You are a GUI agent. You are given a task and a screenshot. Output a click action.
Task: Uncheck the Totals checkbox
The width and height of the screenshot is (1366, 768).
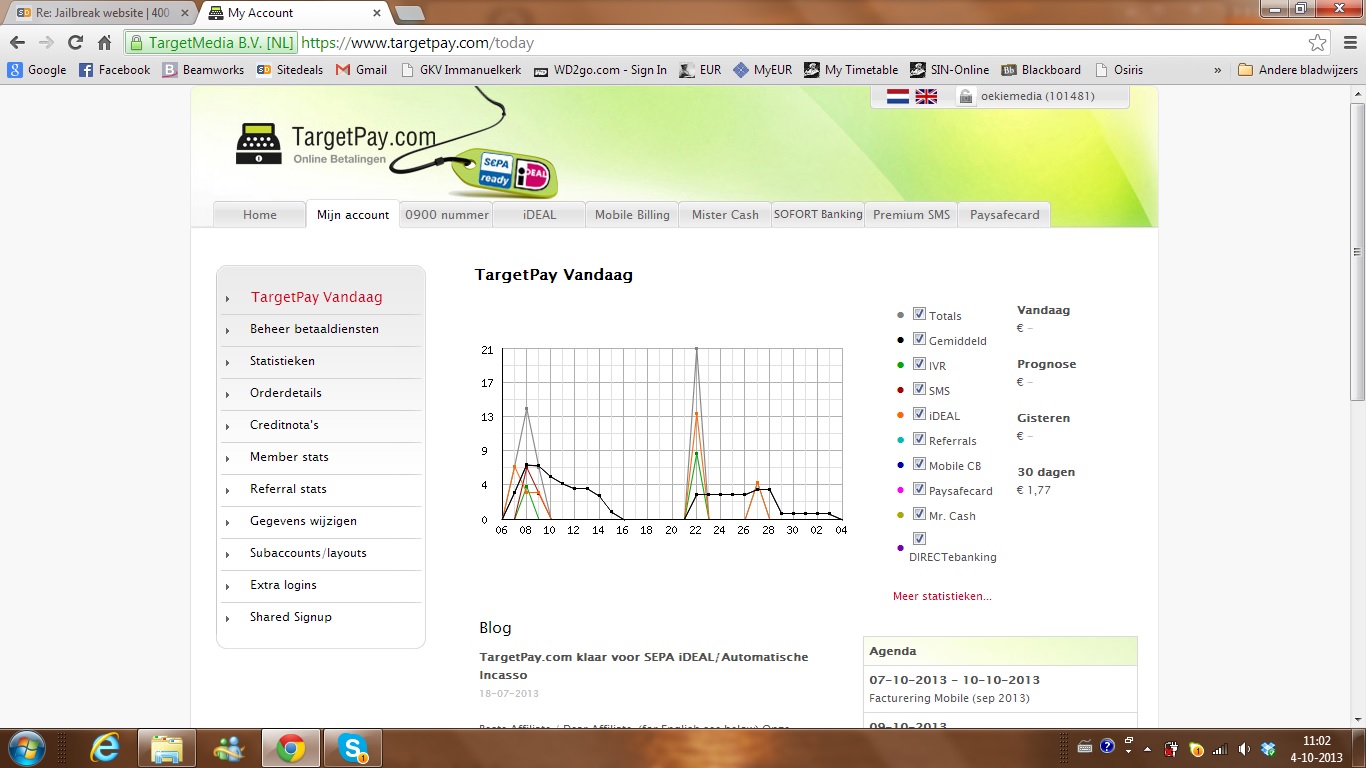pyautogui.click(x=919, y=314)
